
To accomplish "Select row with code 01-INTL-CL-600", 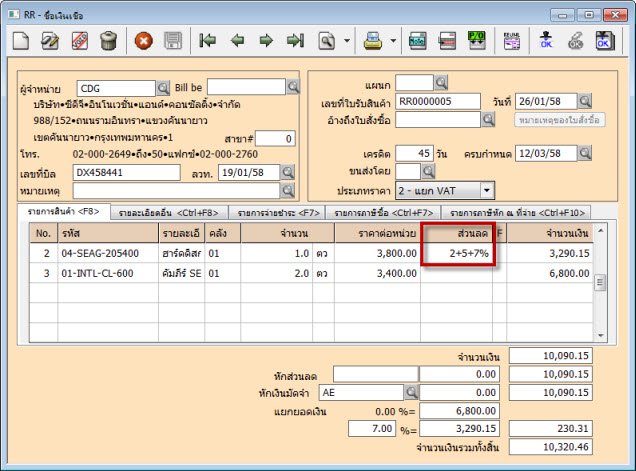I will pyautogui.click(x=311, y=273).
